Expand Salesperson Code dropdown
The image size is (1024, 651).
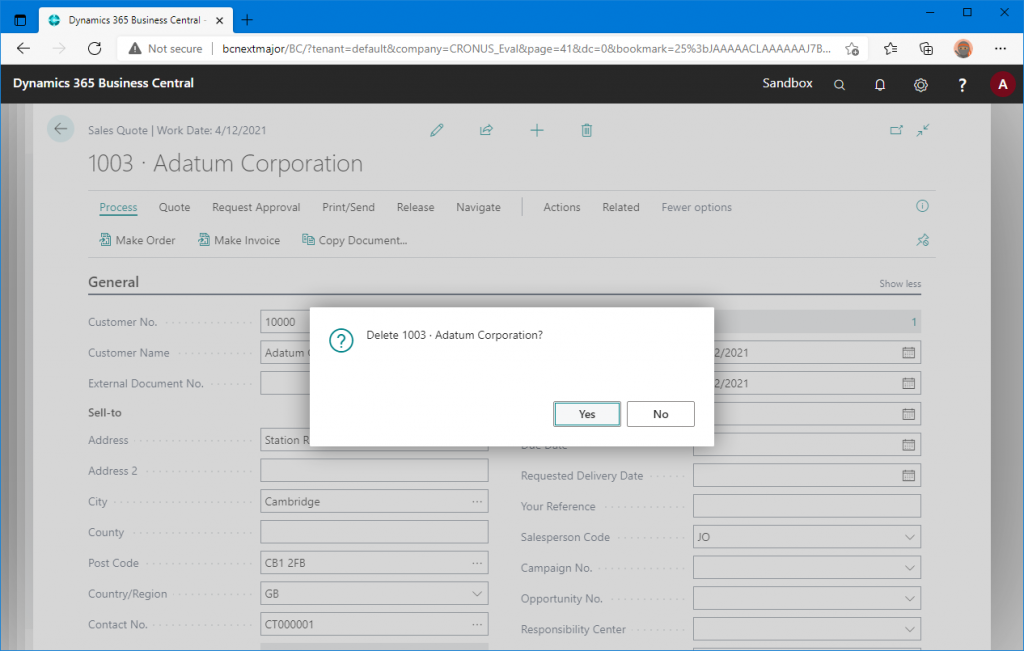pos(909,537)
